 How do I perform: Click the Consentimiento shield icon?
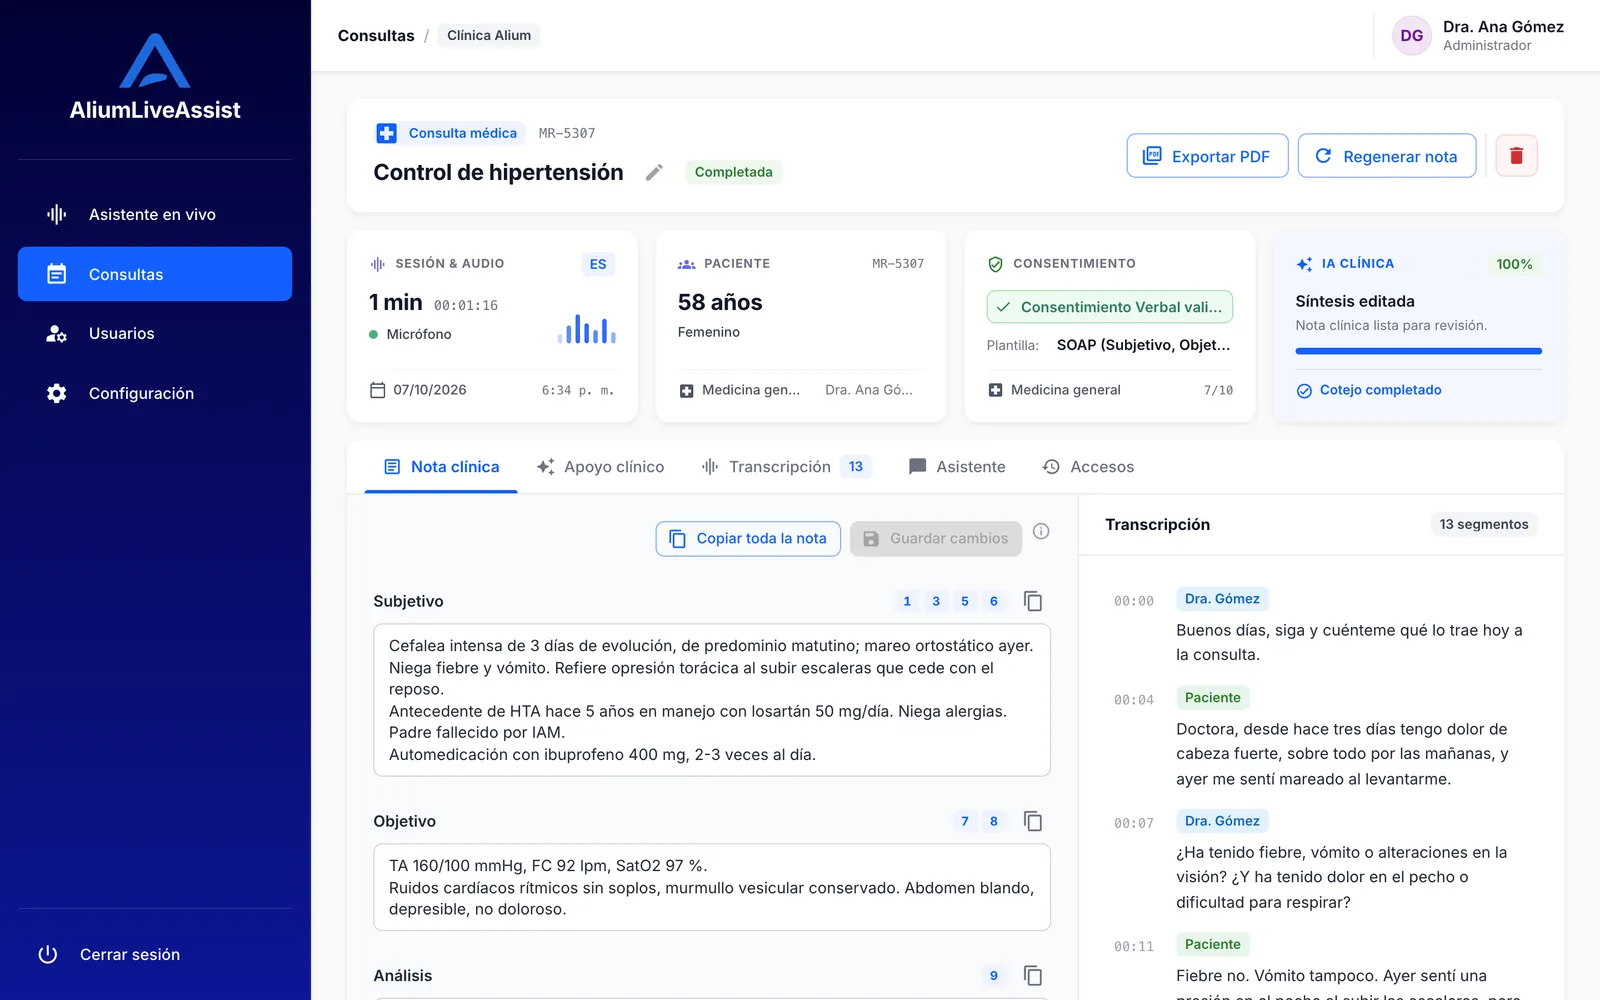pos(995,264)
